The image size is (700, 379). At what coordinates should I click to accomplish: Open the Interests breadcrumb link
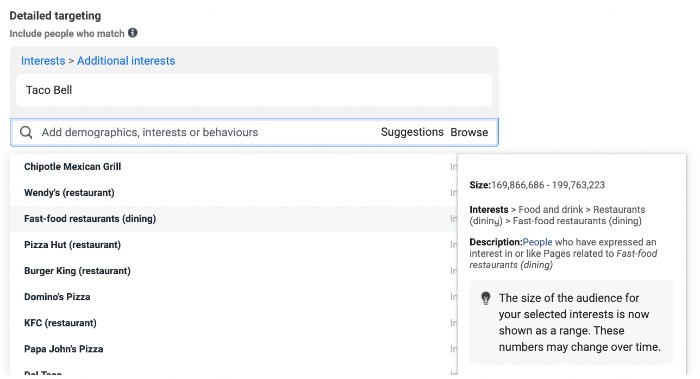[x=43, y=61]
